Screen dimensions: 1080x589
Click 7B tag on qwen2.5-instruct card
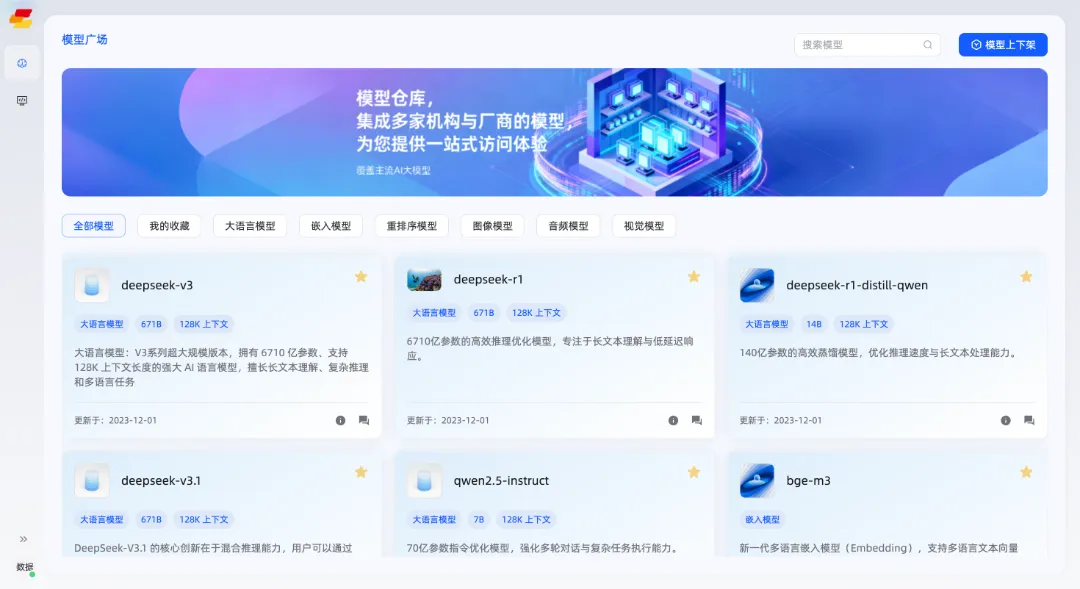tap(479, 520)
